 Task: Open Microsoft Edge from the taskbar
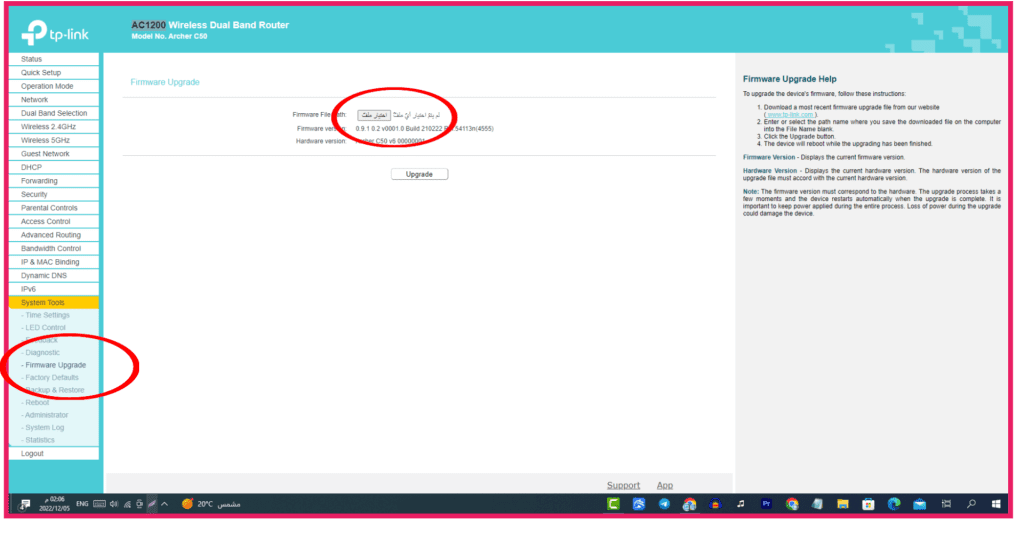893,504
